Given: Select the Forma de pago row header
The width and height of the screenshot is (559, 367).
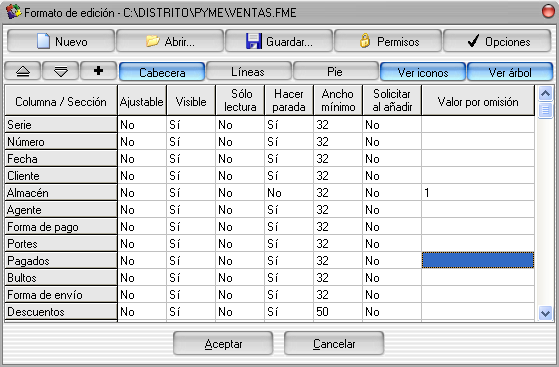Looking at the screenshot, I should [61, 227].
